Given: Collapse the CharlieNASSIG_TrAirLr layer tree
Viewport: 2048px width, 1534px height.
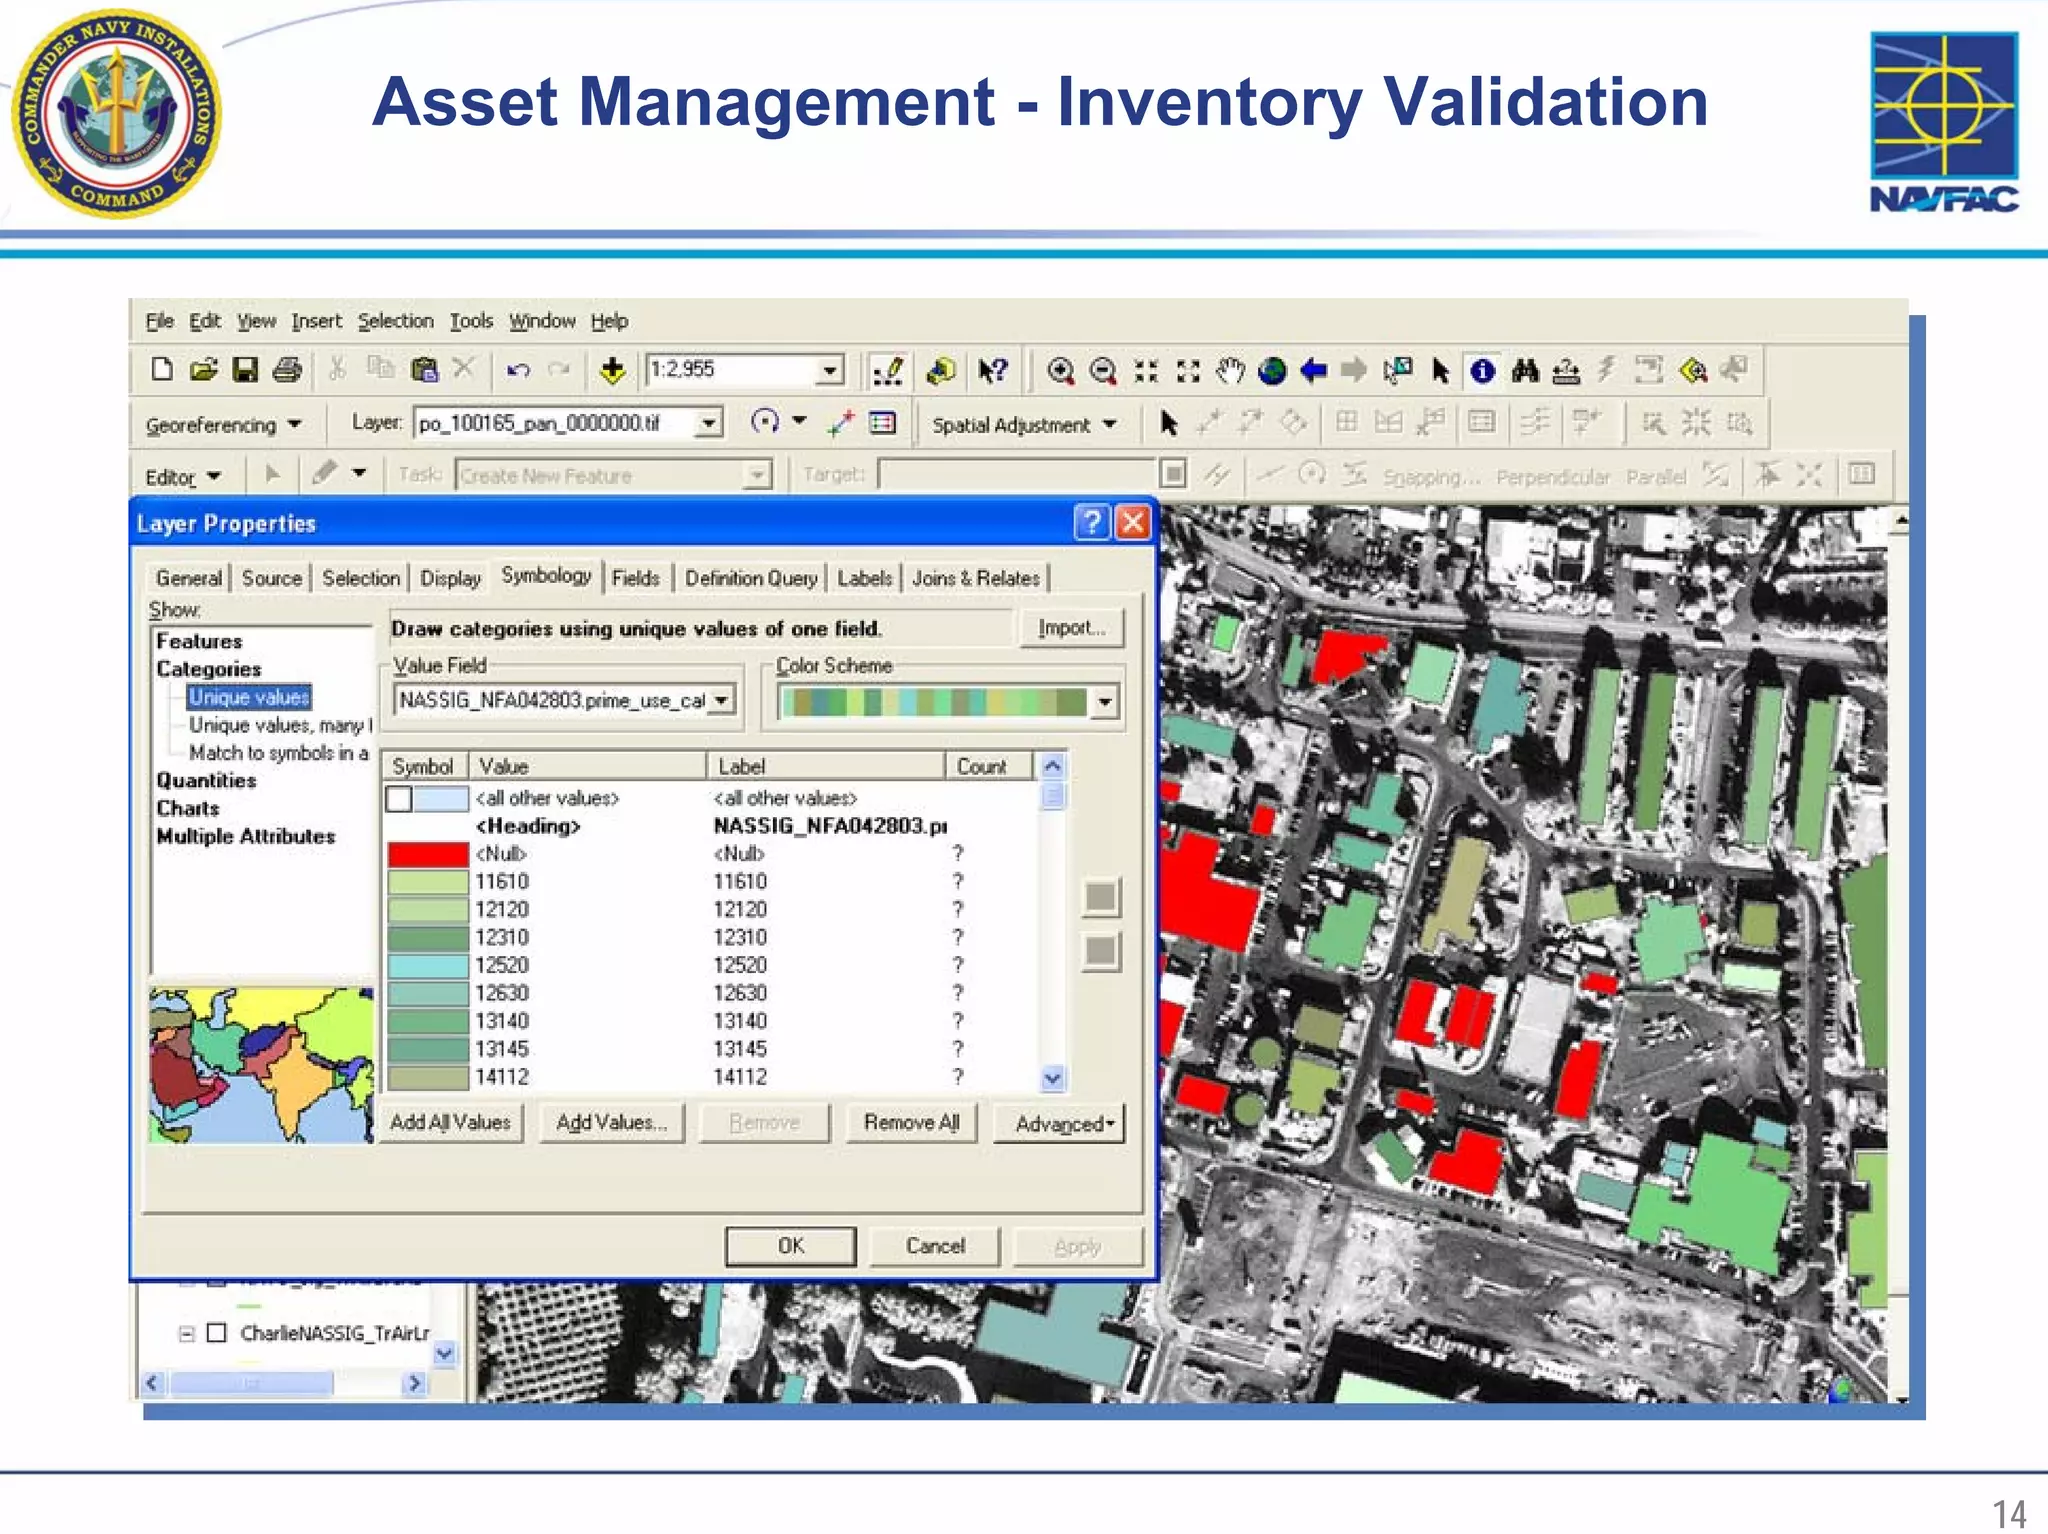Looking at the screenshot, I should point(186,1333).
